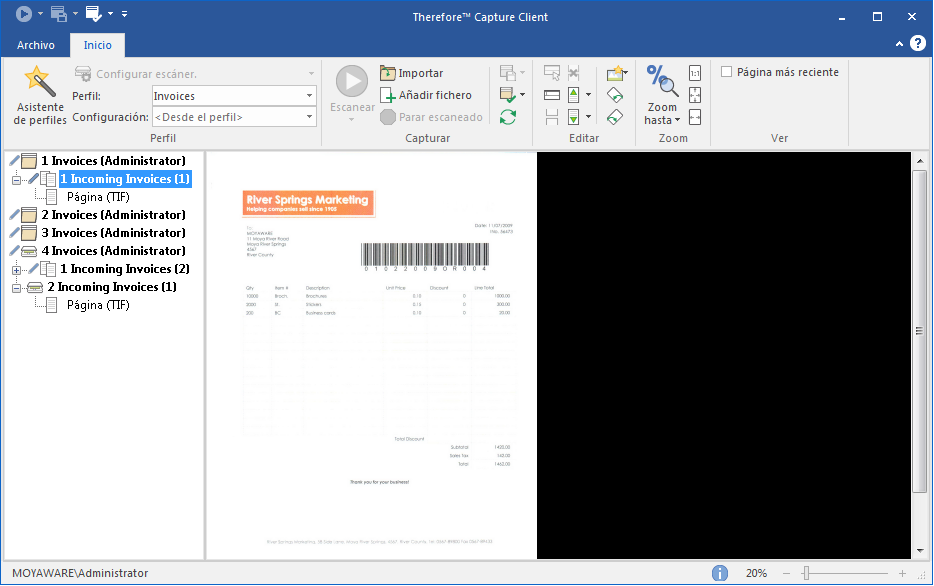Switch to the Inicio ribbon tab
Image resolution: width=934 pixels, height=586 pixels.
point(98,45)
